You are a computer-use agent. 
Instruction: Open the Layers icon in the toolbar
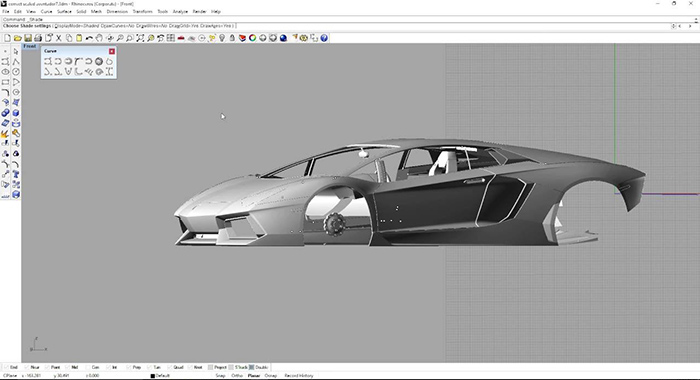pos(242,38)
